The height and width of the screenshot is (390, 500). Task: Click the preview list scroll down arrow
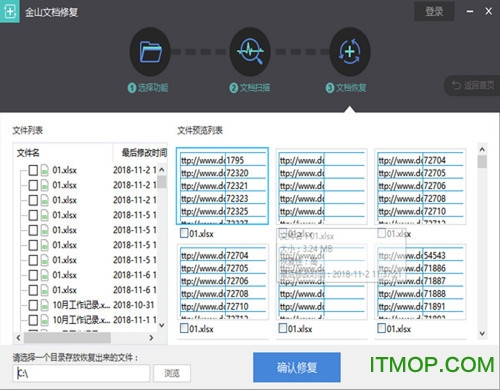point(482,333)
